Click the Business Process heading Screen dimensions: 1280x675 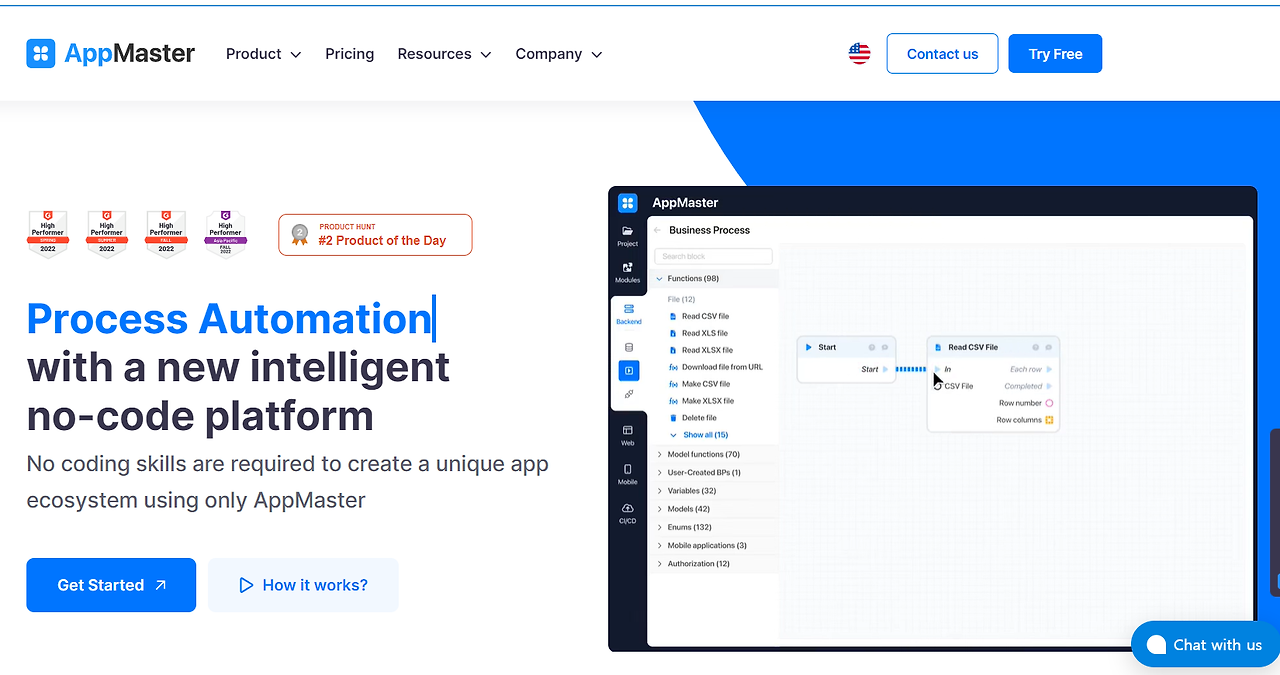coord(709,230)
